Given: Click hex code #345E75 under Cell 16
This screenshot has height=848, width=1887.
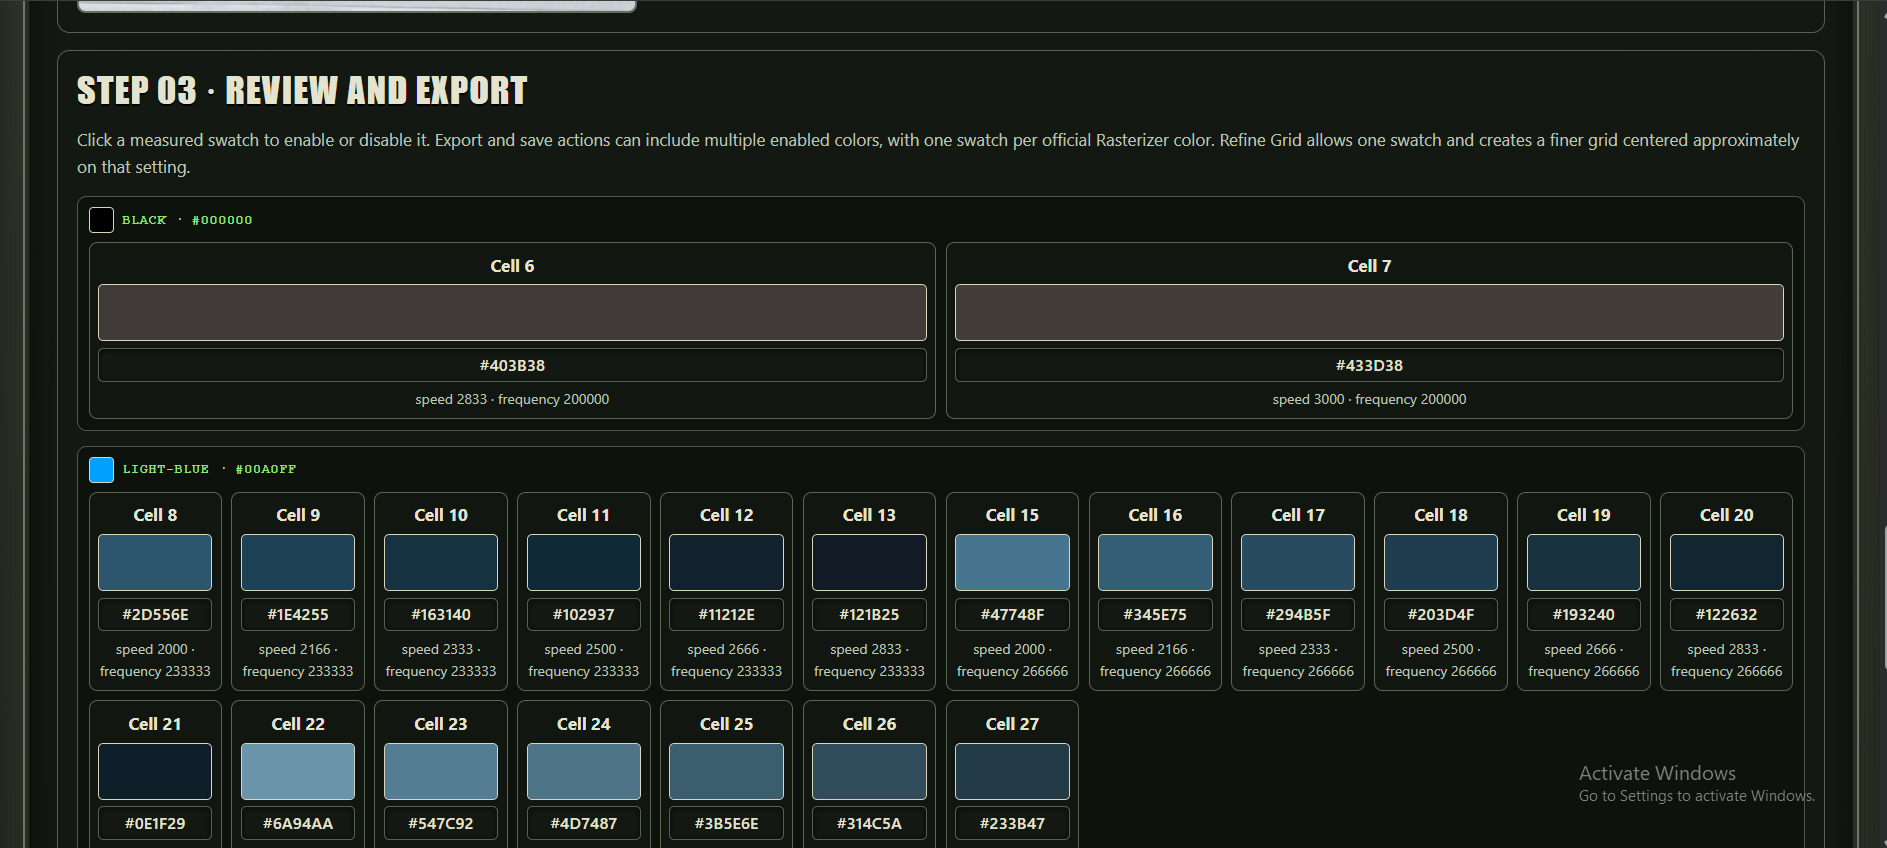Looking at the screenshot, I should point(1155,614).
